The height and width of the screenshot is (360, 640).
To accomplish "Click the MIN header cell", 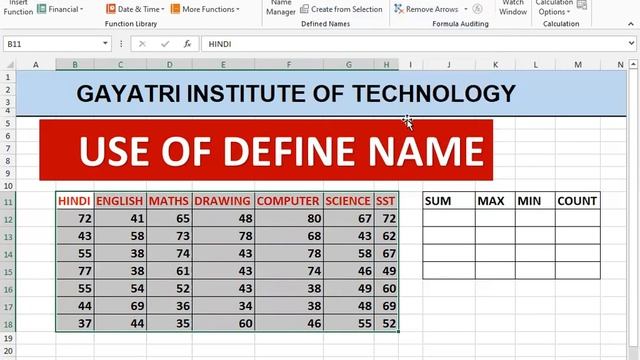I will point(535,201).
